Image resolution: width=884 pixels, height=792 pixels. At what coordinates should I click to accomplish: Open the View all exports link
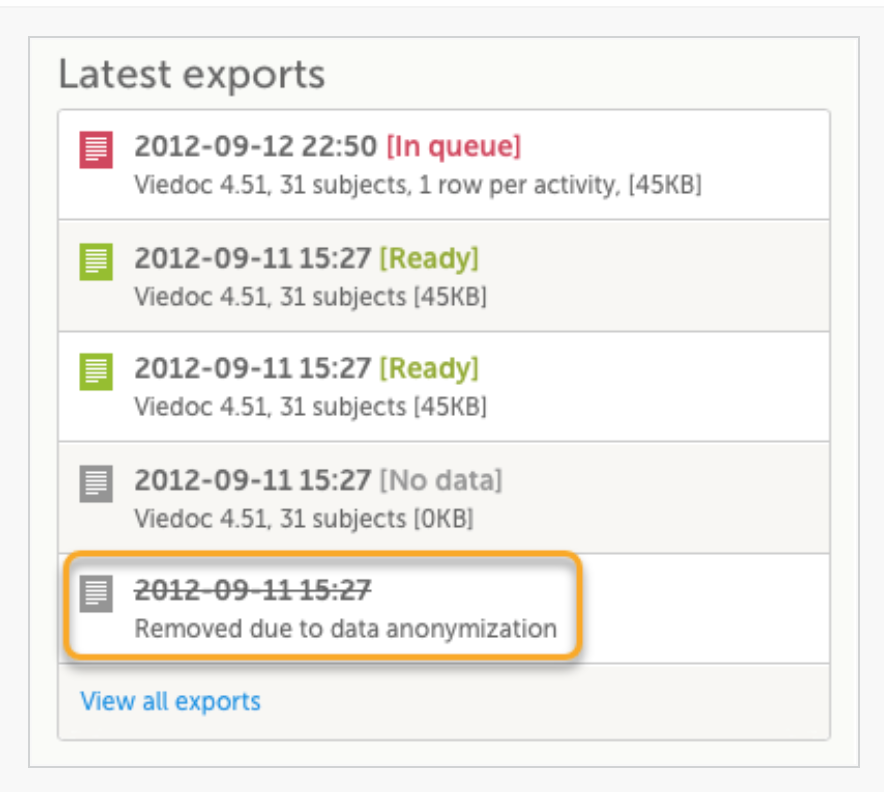(x=170, y=701)
